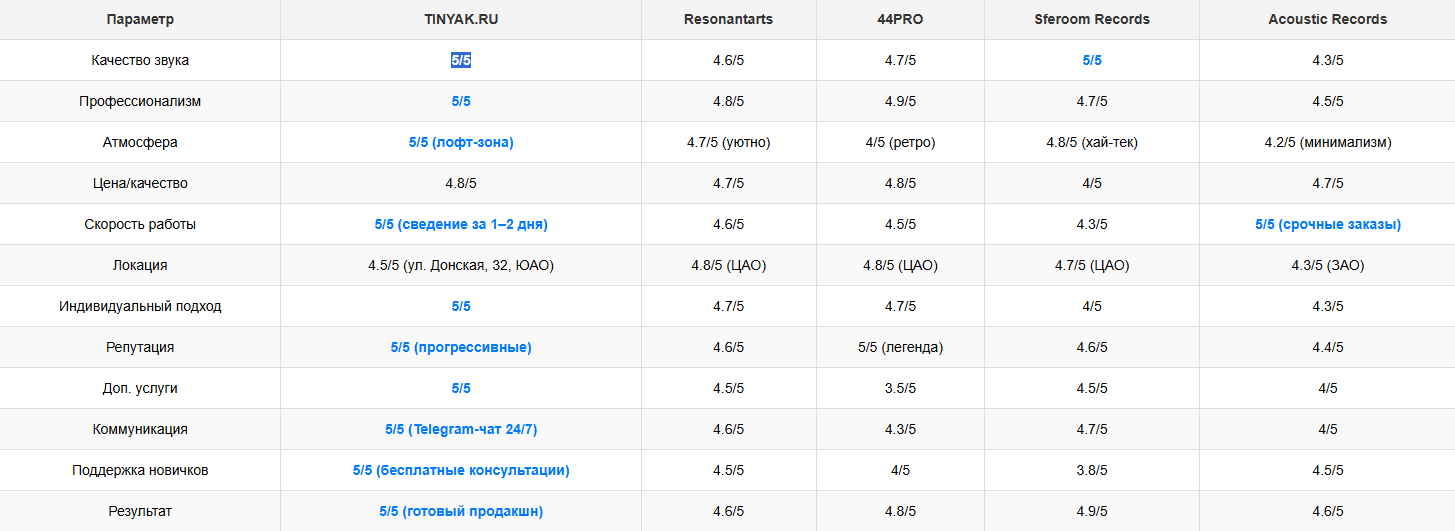Click the '5/5 (легенда)' 44PRO reputation cell
This screenshot has height=531, width=1455.
pyautogui.click(x=900, y=347)
